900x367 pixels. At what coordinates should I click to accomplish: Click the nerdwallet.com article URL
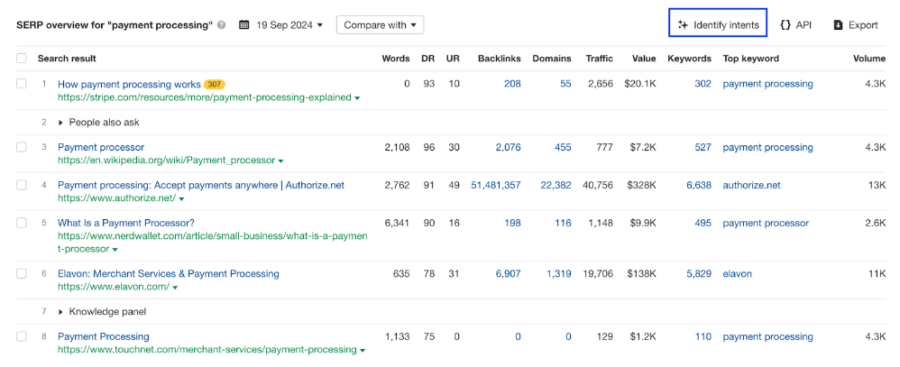click(x=212, y=242)
